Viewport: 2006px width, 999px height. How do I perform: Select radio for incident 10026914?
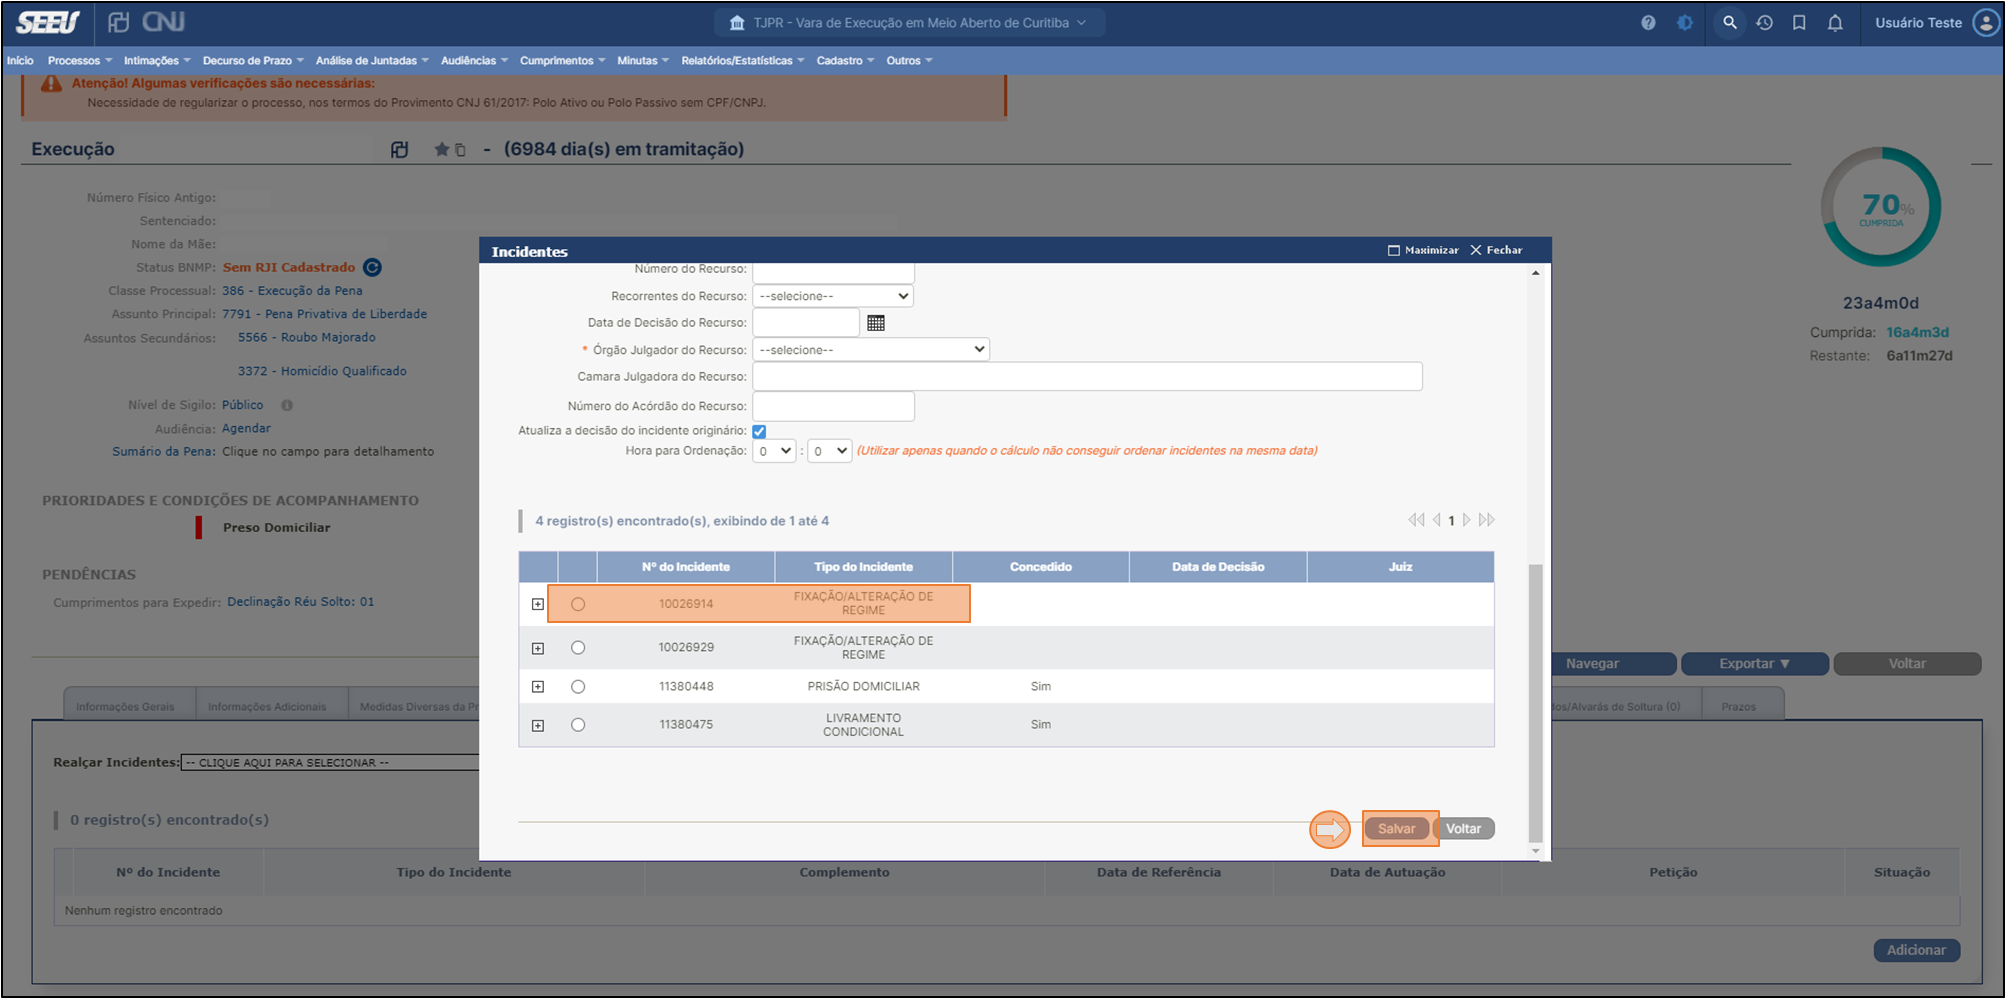[x=578, y=604]
